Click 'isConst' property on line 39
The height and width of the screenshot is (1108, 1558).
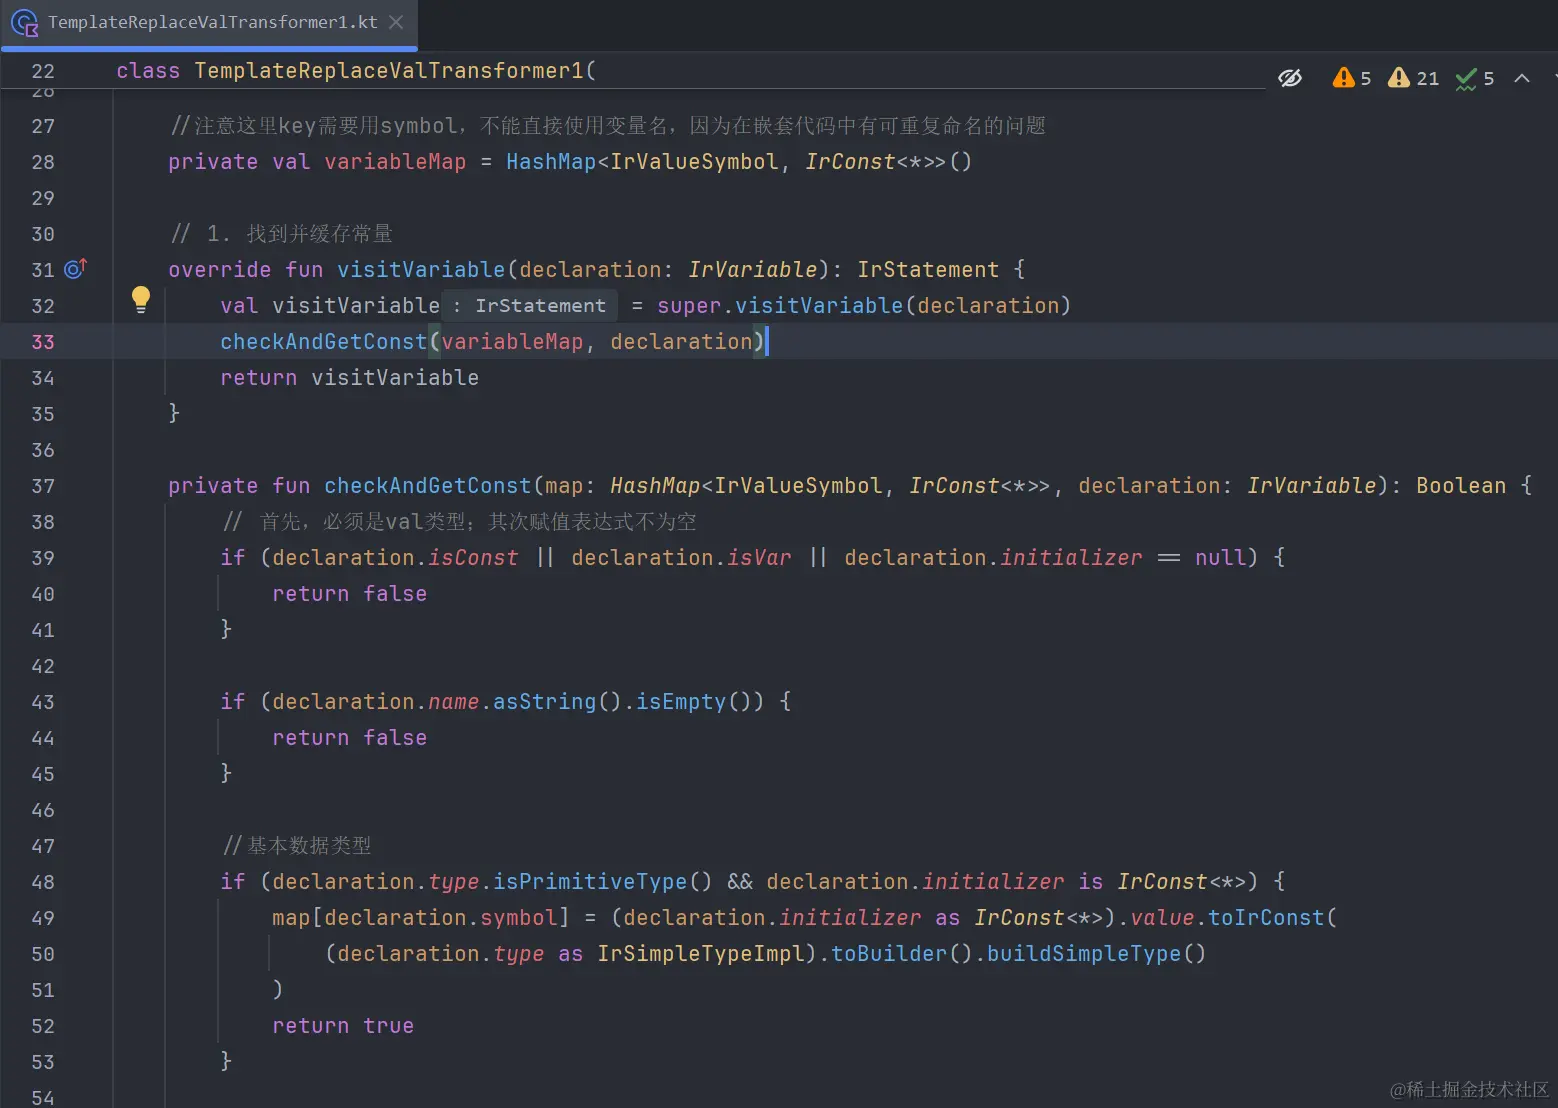tap(473, 558)
